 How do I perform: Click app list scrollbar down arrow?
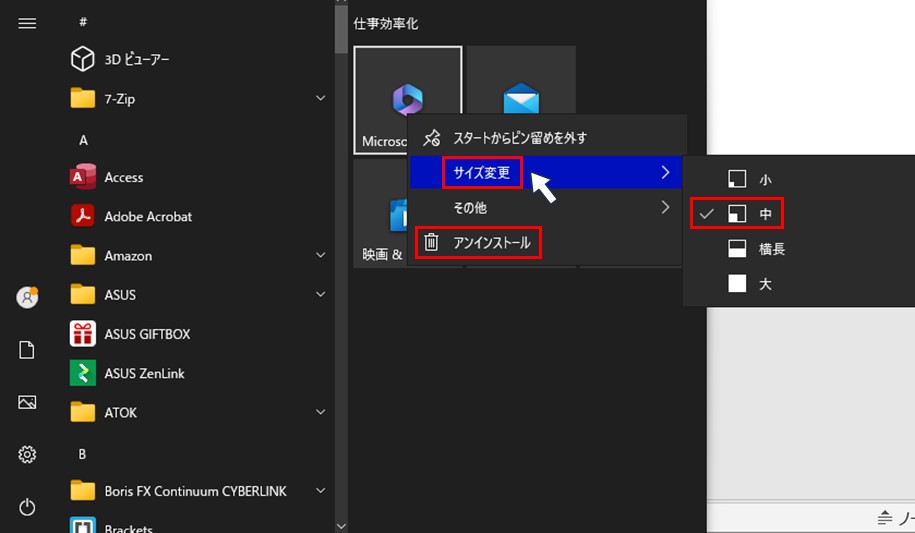[341, 526]
